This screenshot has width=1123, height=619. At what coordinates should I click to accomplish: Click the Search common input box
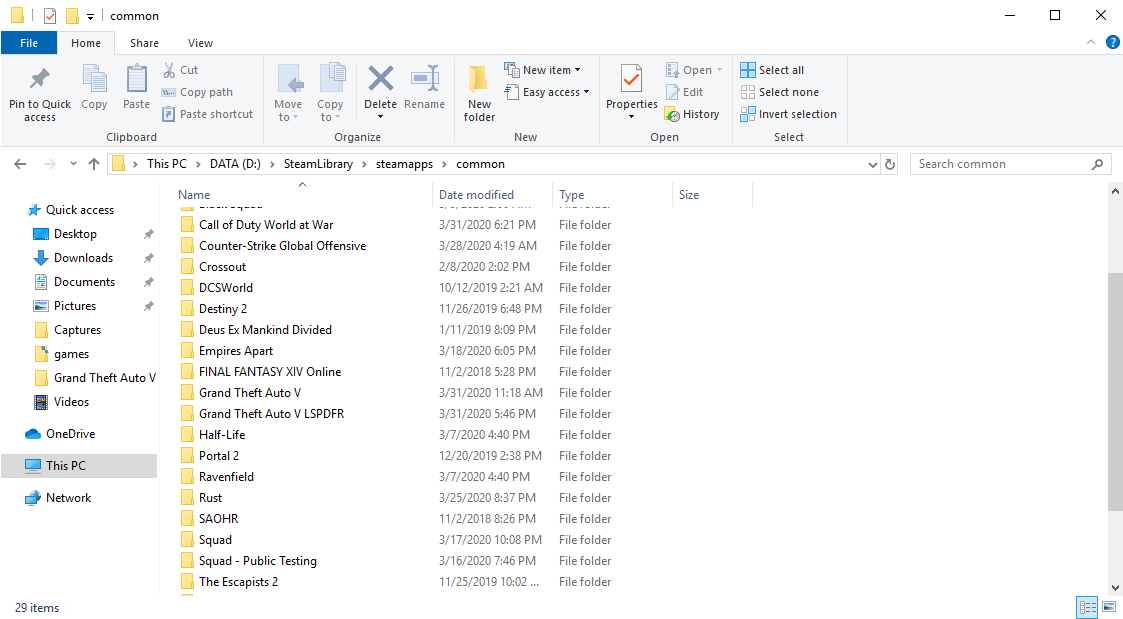(x=1000, y=164)
